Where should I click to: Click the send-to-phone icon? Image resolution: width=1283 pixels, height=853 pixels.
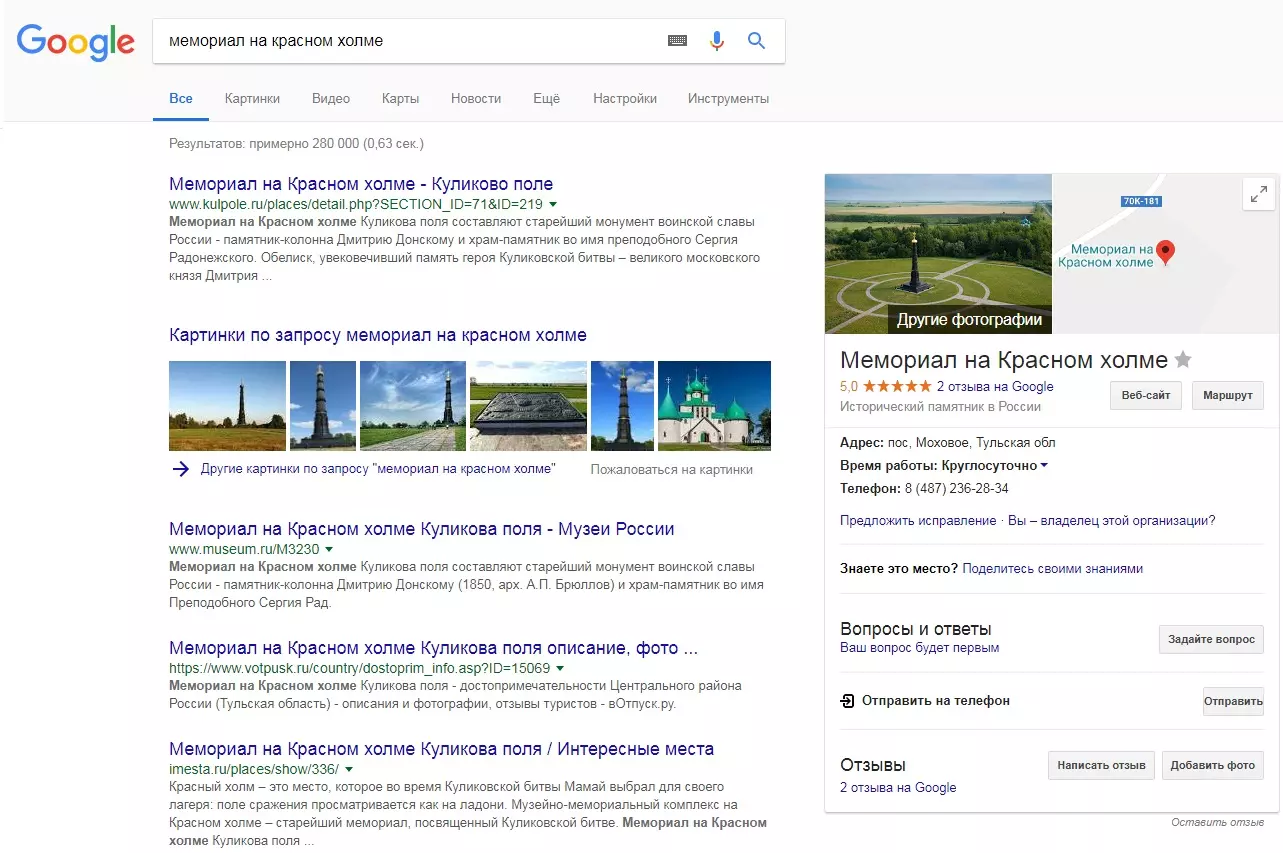click(x=847, y=701)
